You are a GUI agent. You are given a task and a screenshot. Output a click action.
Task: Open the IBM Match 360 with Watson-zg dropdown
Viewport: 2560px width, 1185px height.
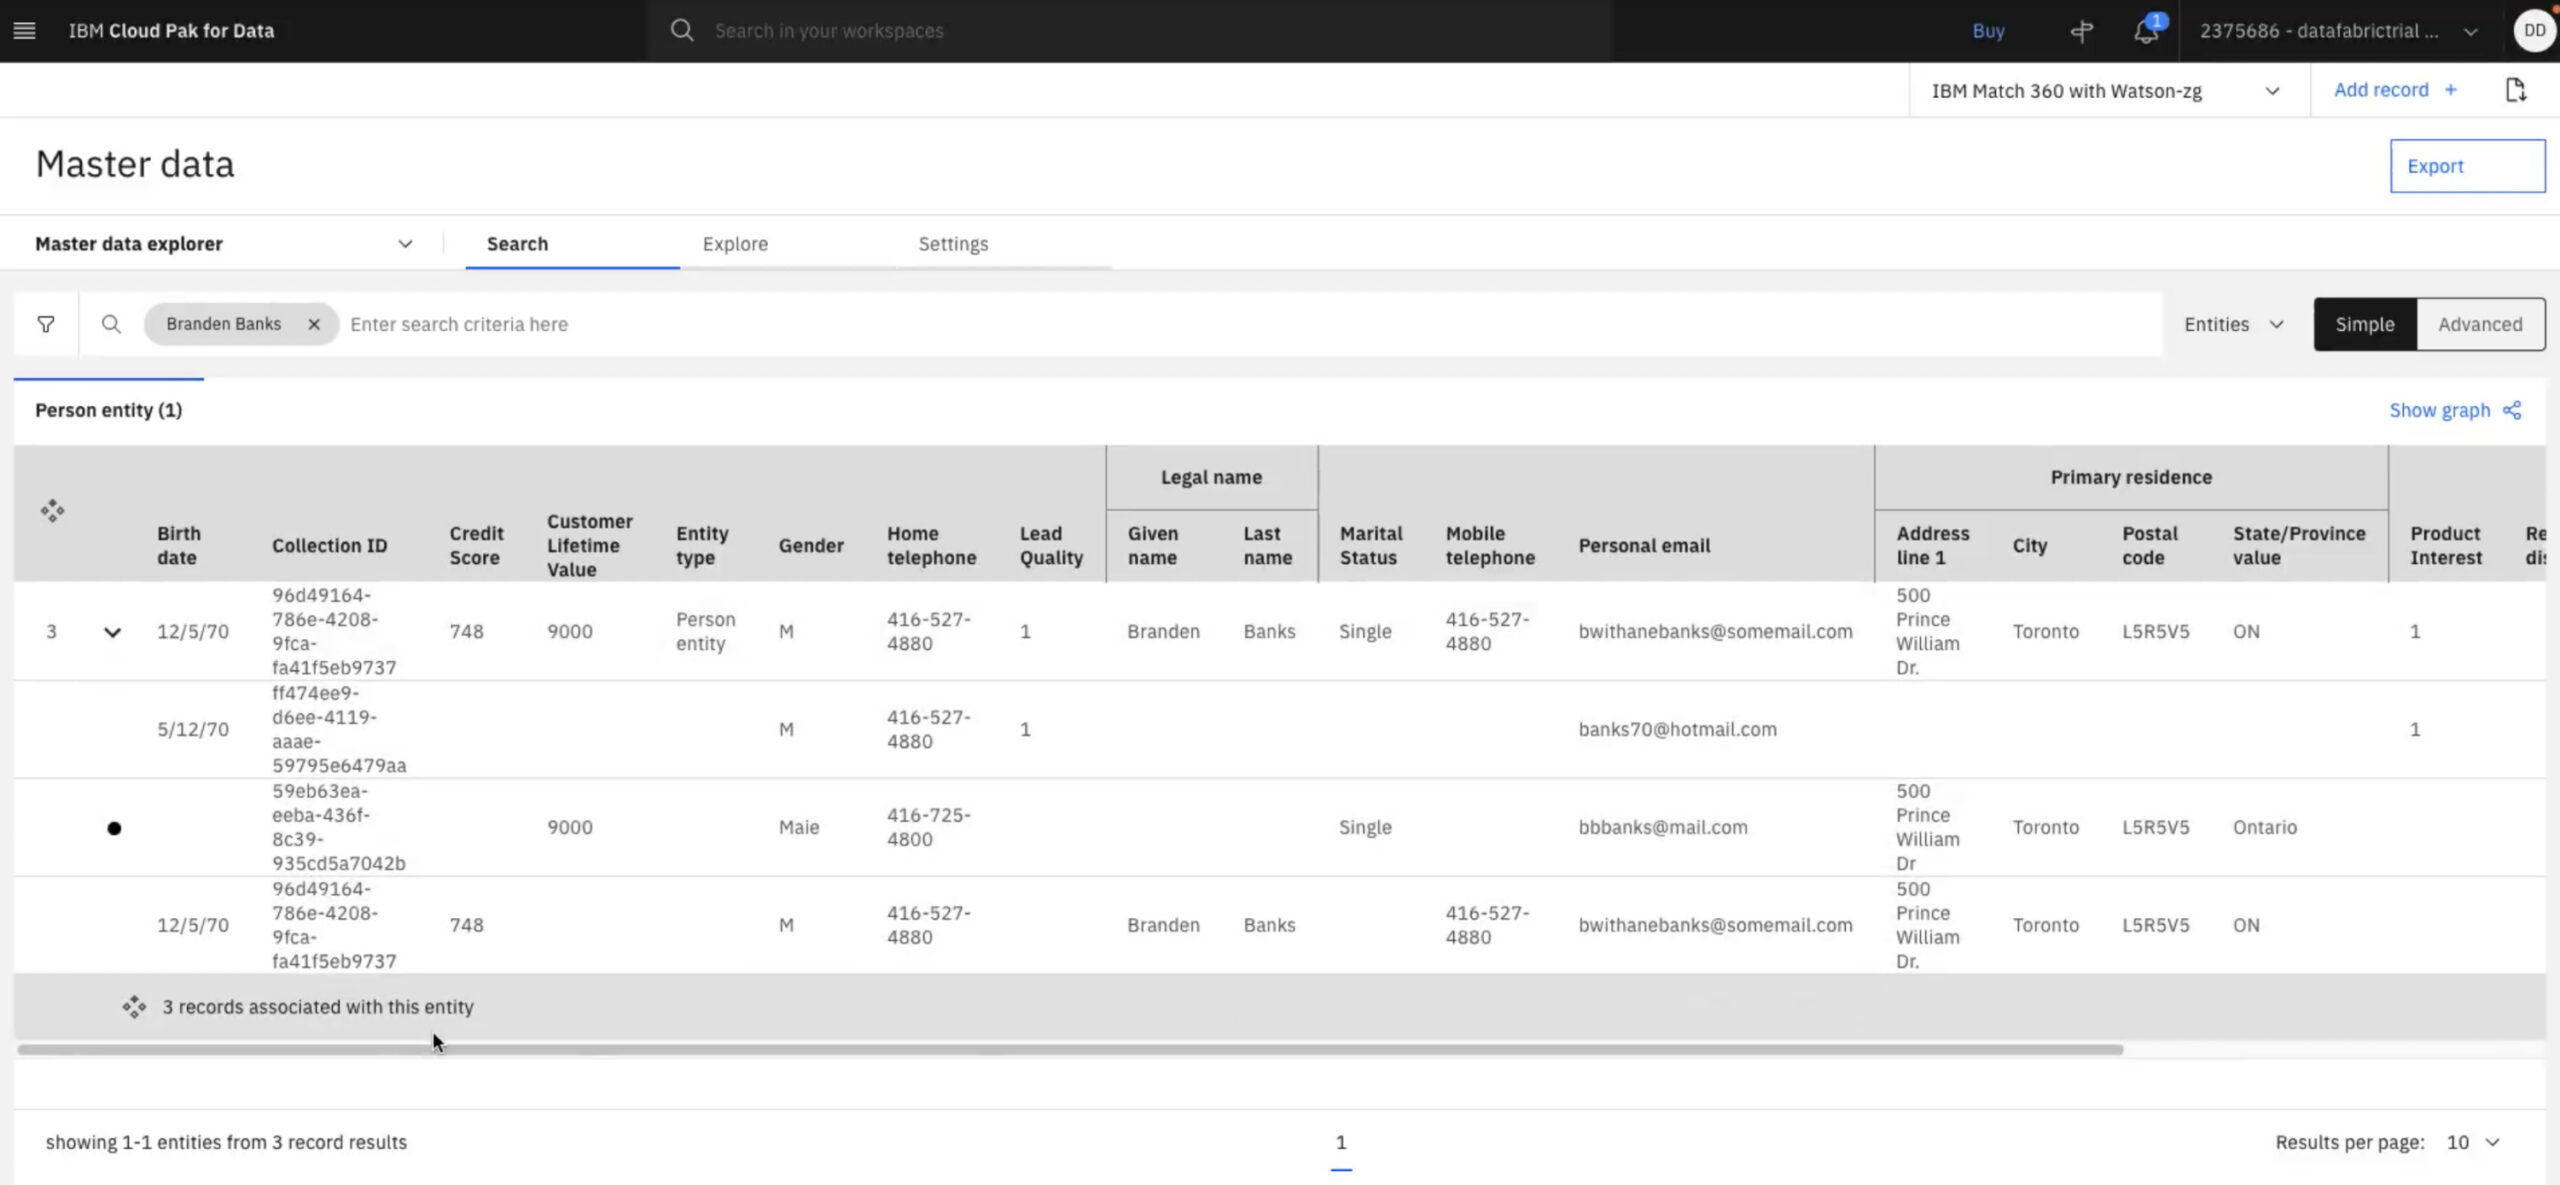[2108, 91]
